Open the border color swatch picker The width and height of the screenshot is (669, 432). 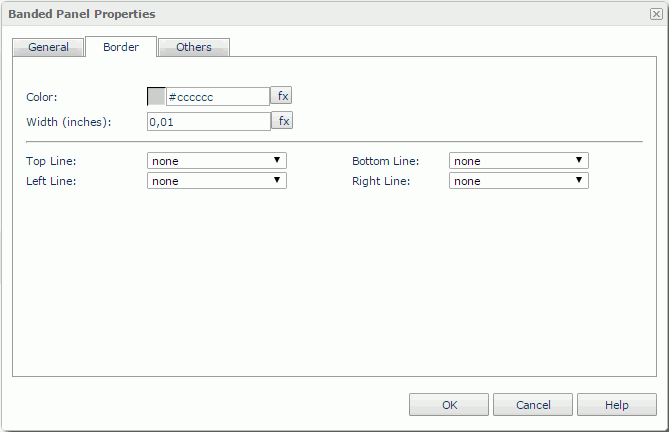click(x=156, y=96)
